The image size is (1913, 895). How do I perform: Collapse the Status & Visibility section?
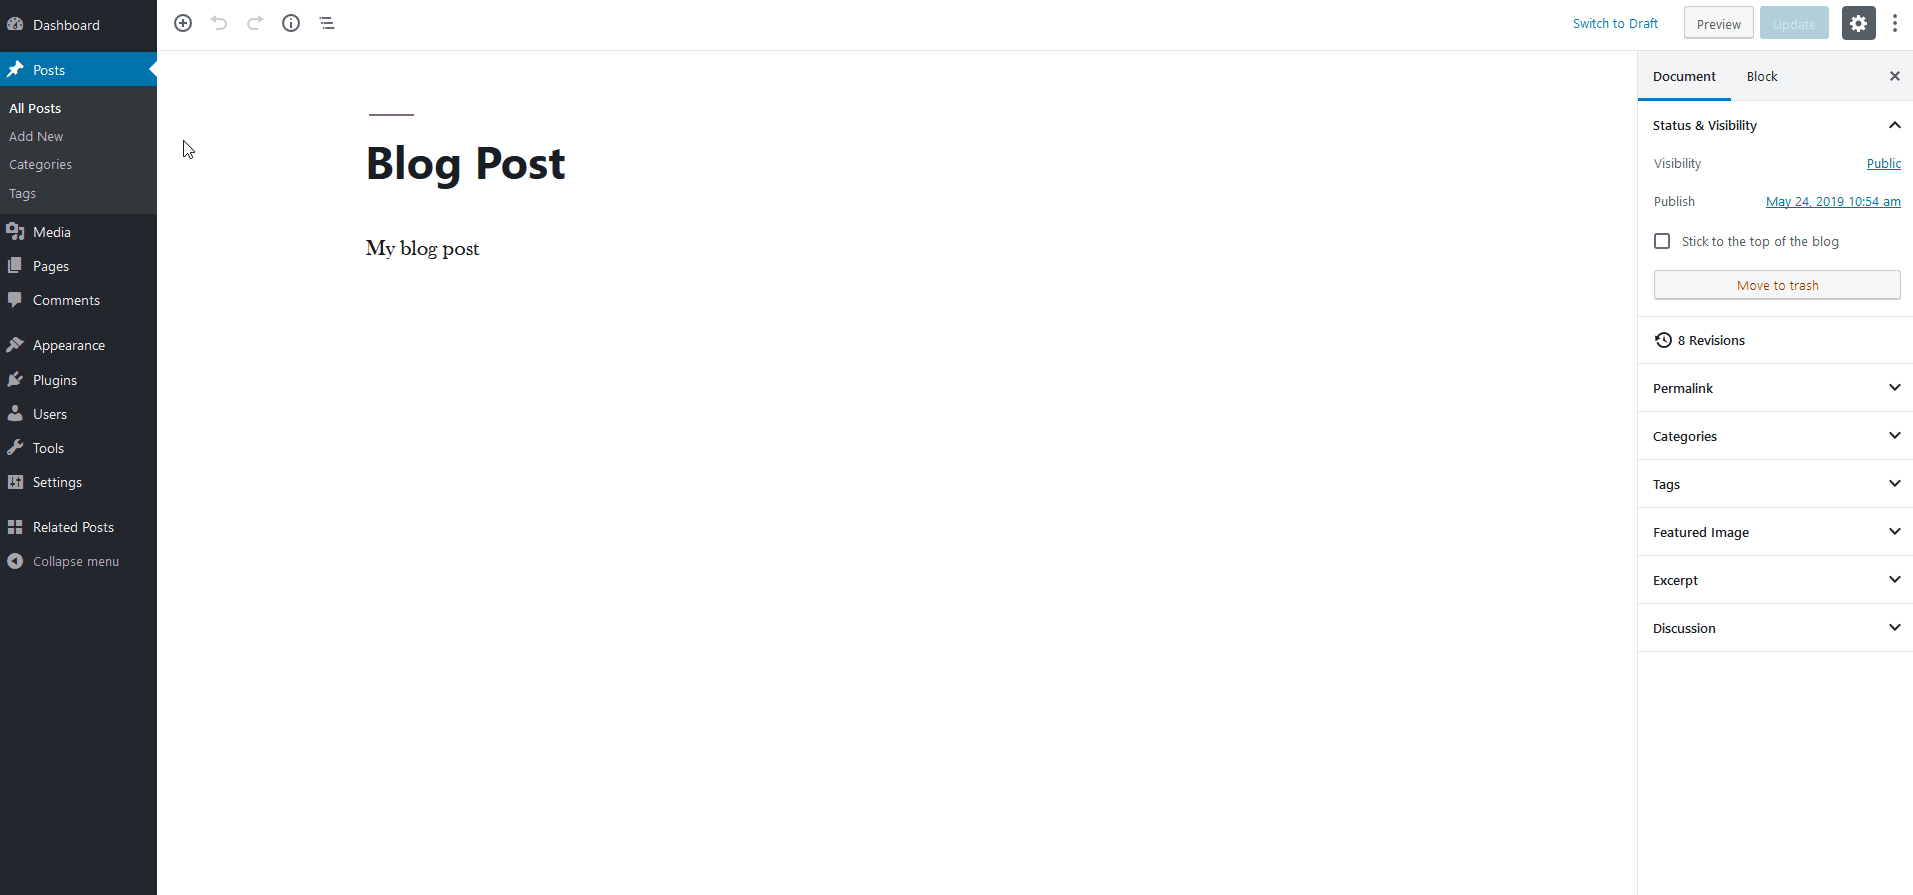pos(1894,125)
